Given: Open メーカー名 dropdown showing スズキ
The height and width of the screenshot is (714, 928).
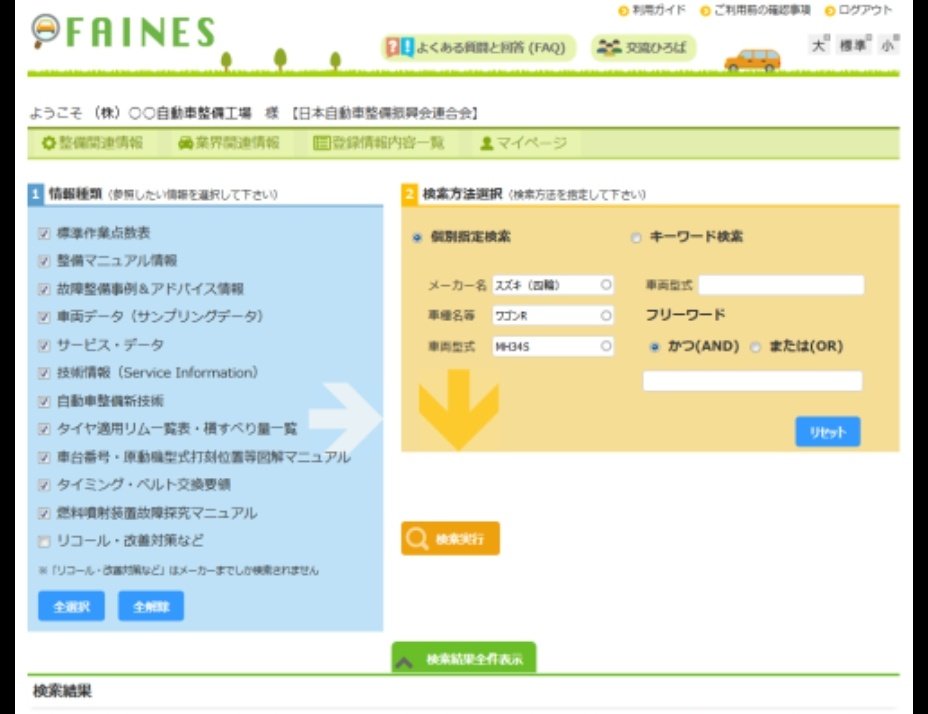Looking at the screenshot, I should [x=553, y=285].
